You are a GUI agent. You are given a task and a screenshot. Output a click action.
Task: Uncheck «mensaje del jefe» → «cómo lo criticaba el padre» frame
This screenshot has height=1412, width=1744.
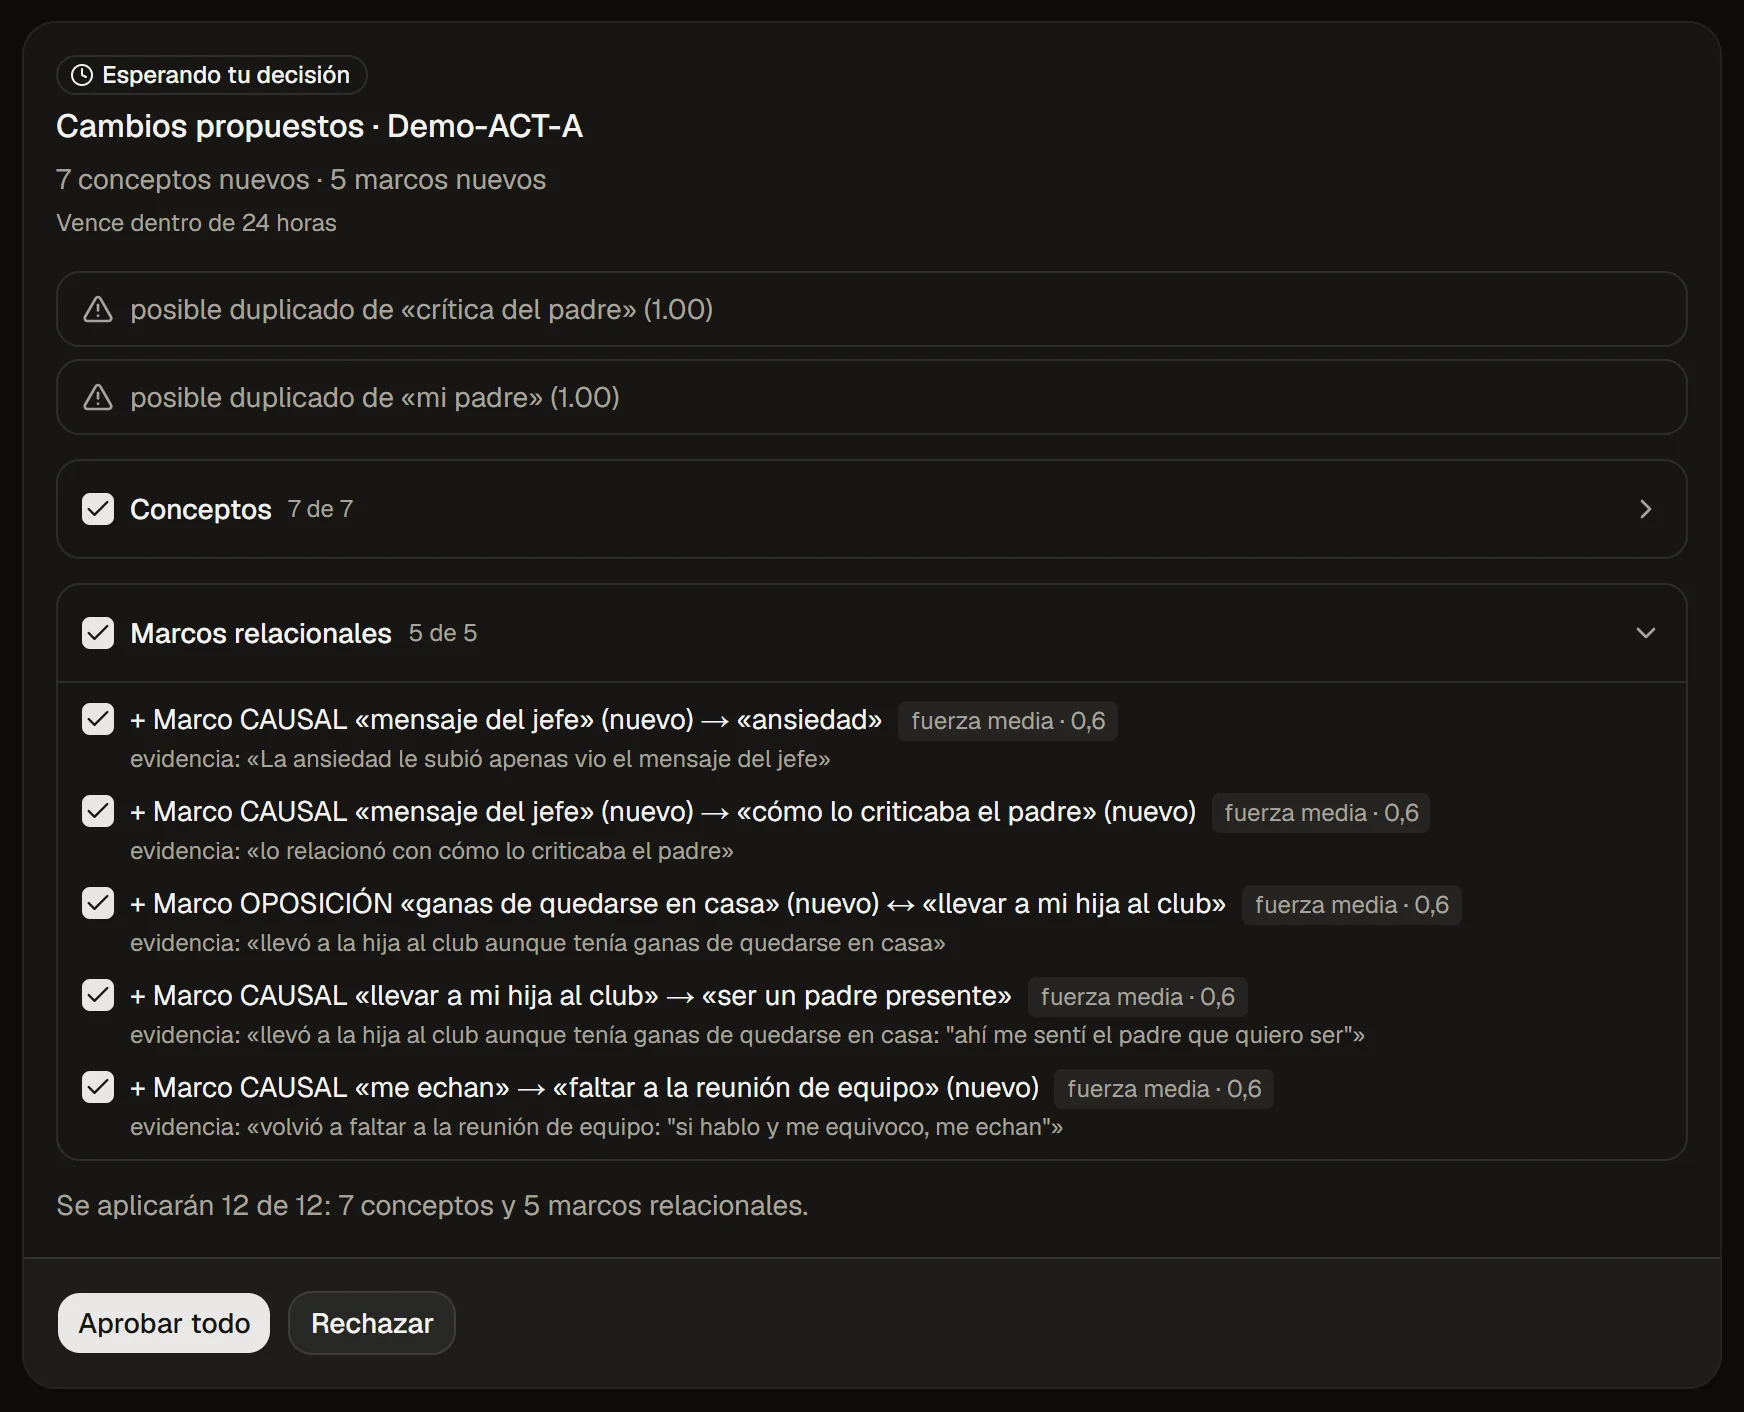tap(98, 811)
